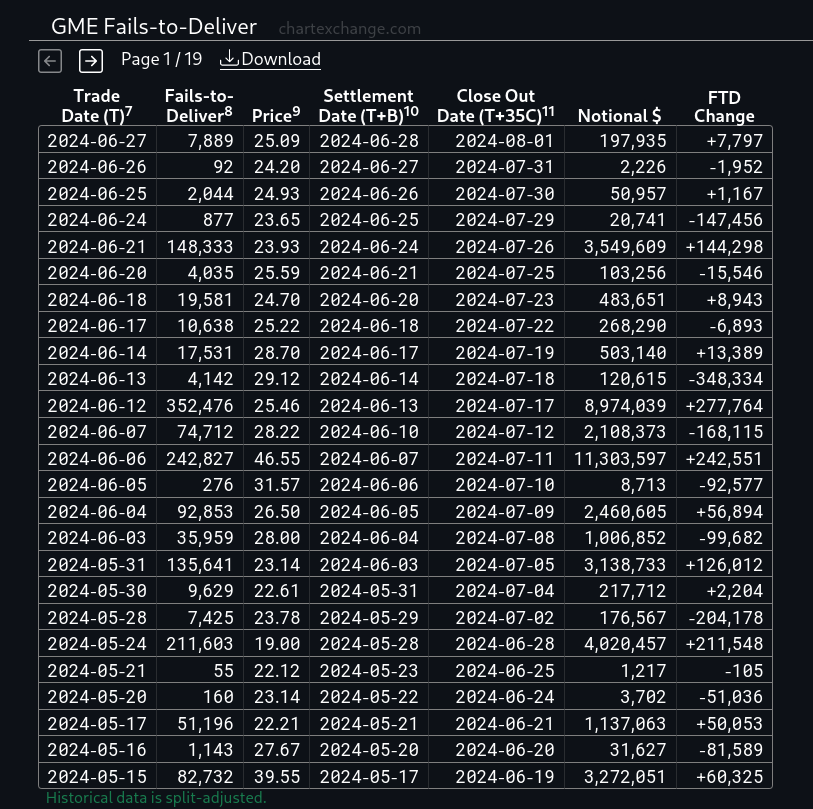
Task: Select fails-to-deliver value 7,889
Action: tap(200, 141)
